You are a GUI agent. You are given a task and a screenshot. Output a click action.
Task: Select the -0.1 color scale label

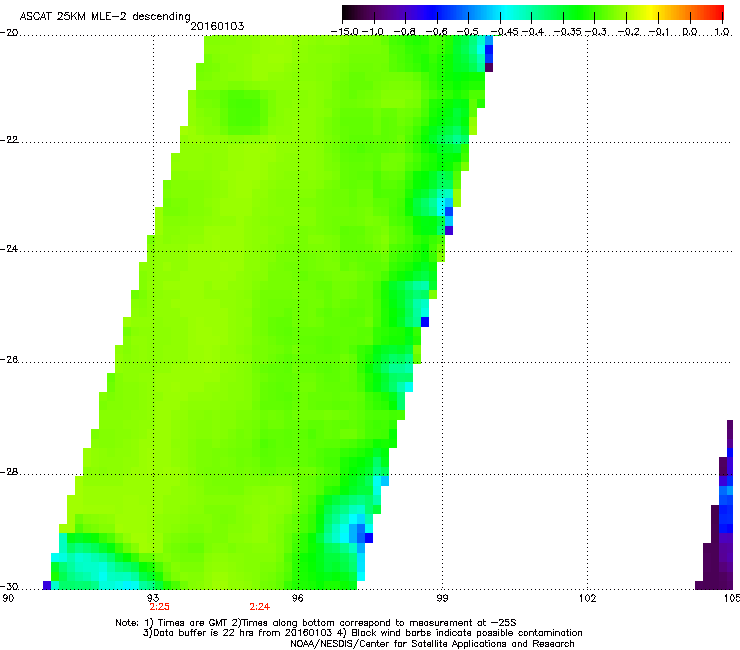(x=660, y=32)
